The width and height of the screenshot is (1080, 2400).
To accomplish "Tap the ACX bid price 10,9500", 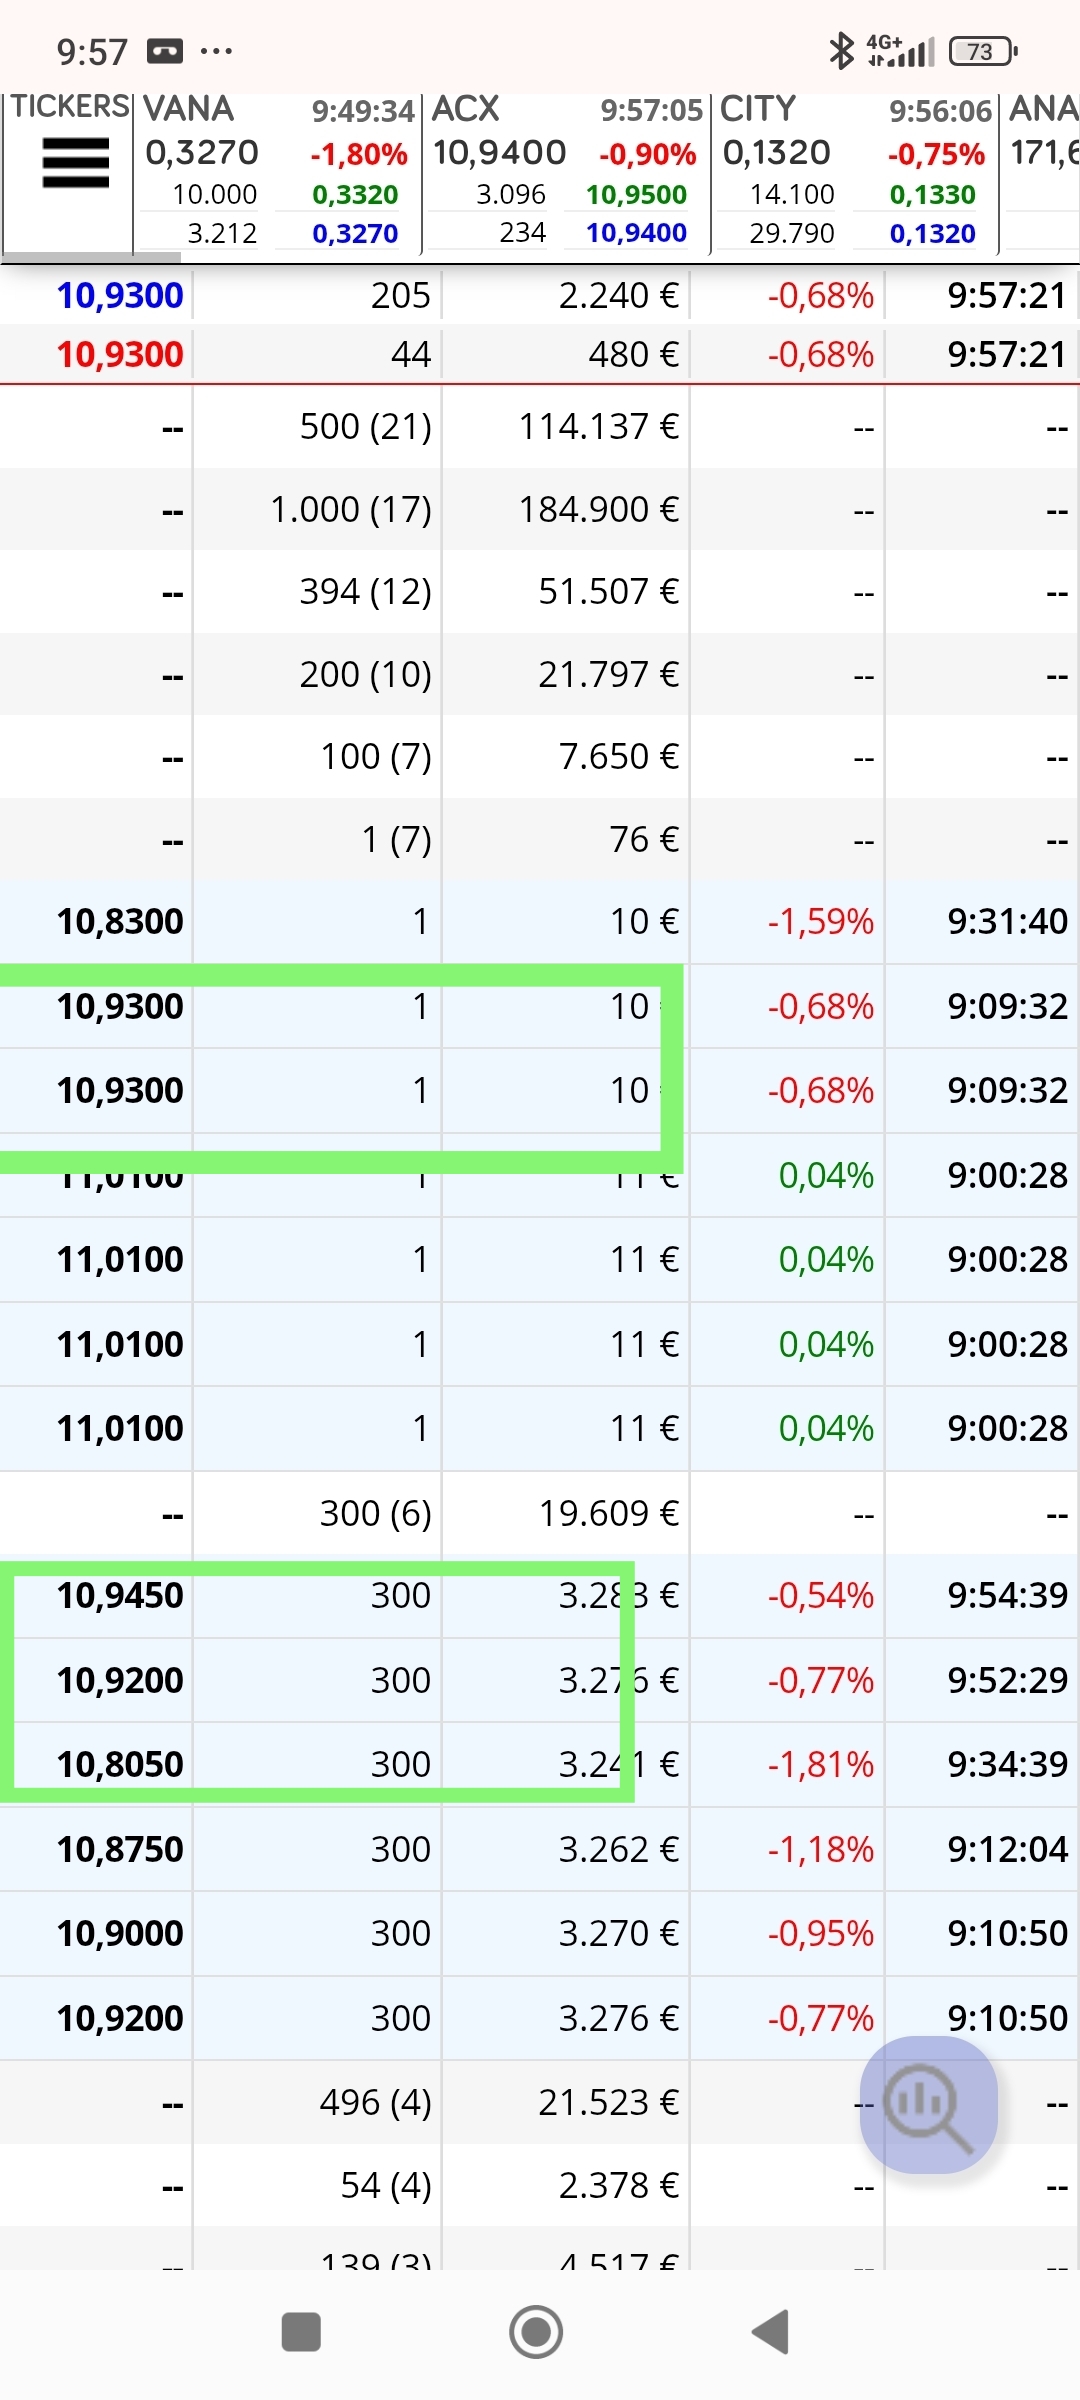I will tap(636, 194).
